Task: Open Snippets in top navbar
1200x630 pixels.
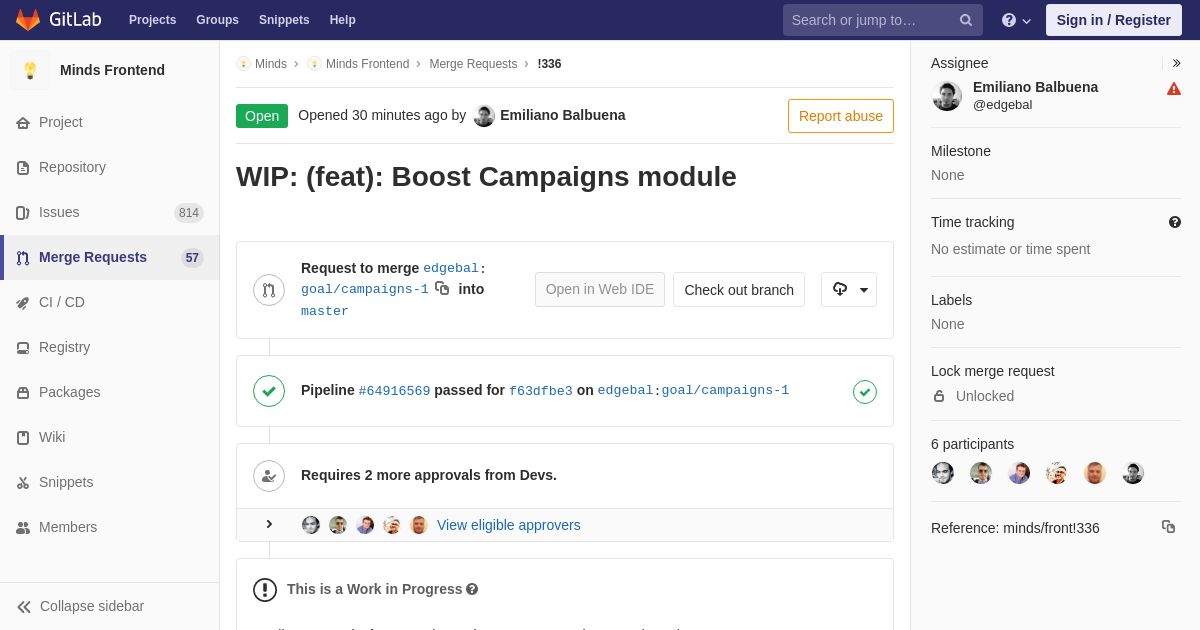Action: pos(284,20)
